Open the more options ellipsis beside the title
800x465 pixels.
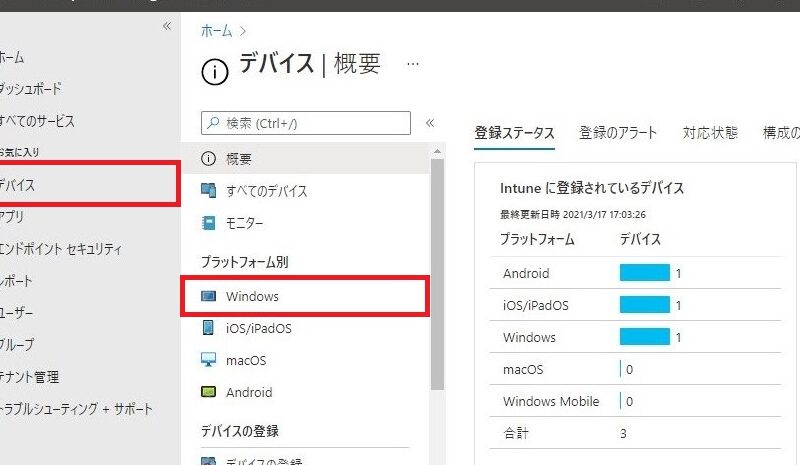tap(412, 64)
